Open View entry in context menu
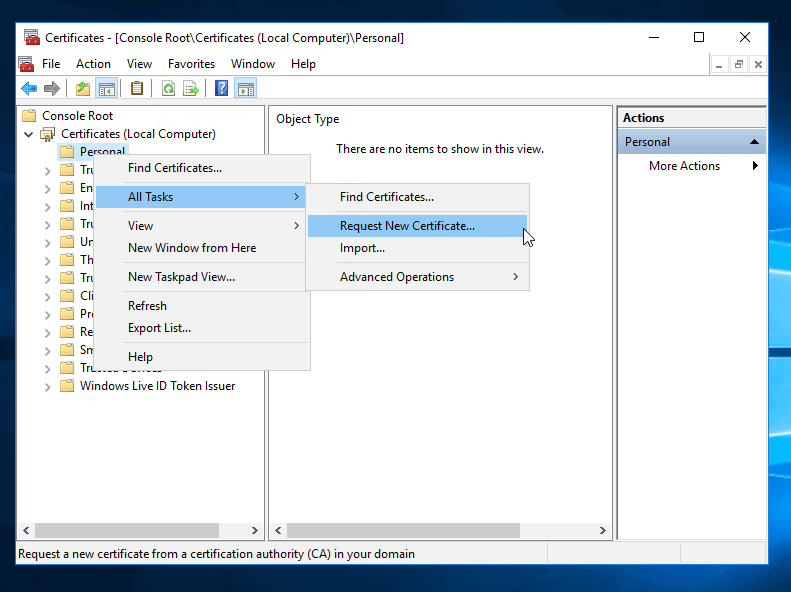 click(201, 226)
